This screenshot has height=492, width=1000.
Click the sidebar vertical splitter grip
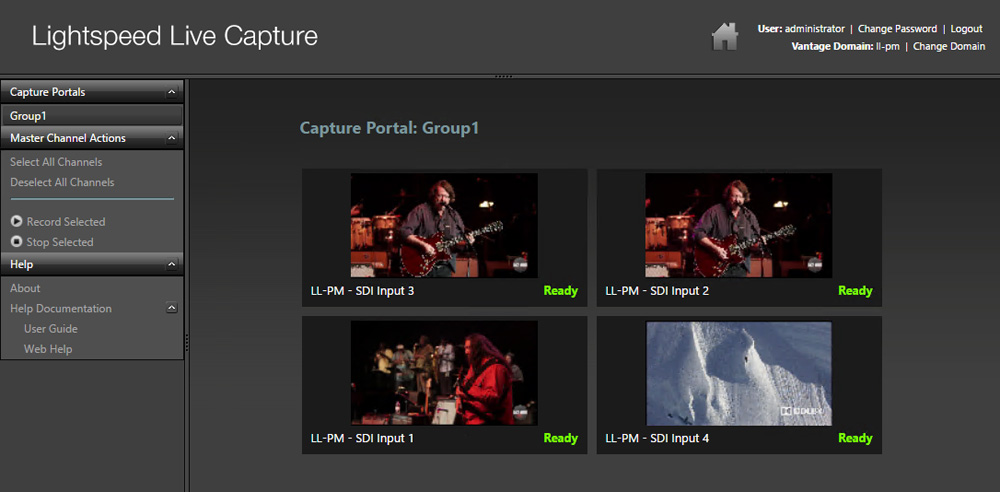[x=186, y=342]
